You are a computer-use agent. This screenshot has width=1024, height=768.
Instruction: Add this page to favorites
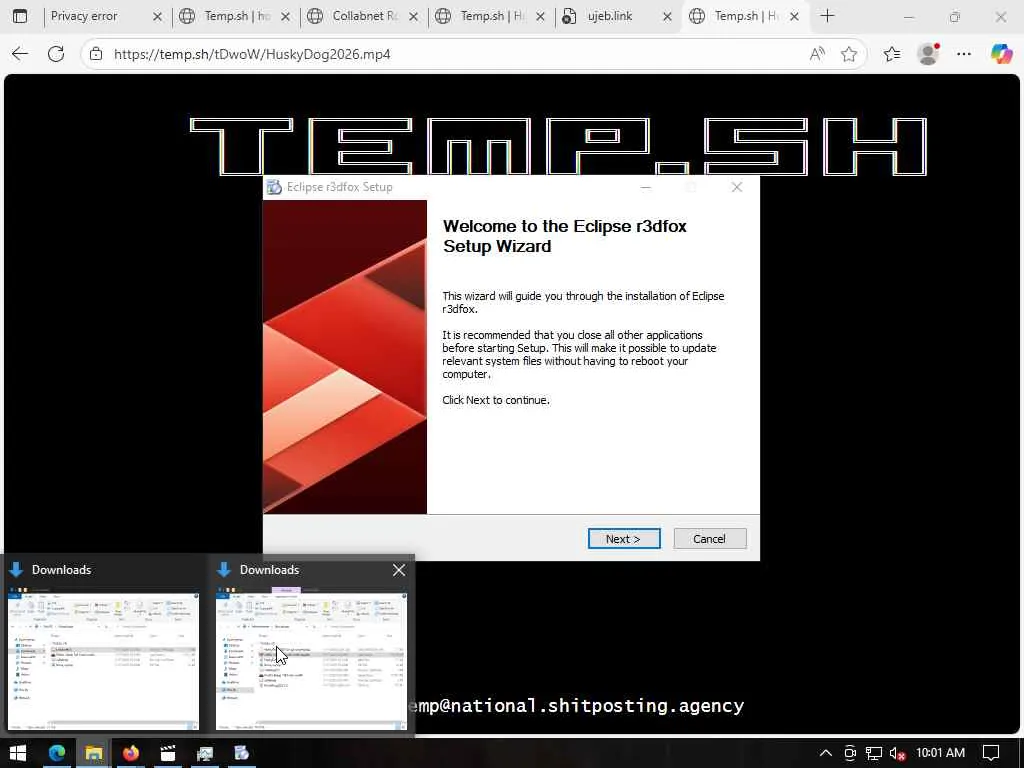(849, 54)
